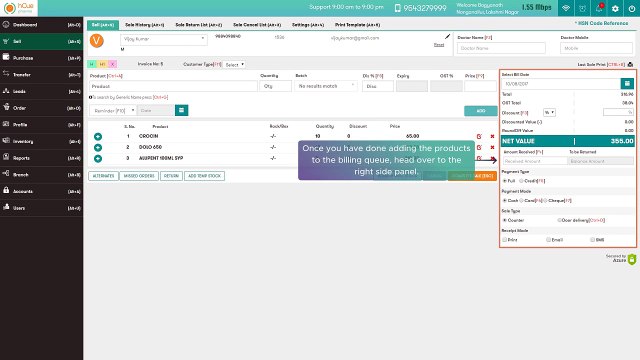This screenshot has width=640, height=360.
Task: Click the green H swatch
Action: (x=92, y=64)
